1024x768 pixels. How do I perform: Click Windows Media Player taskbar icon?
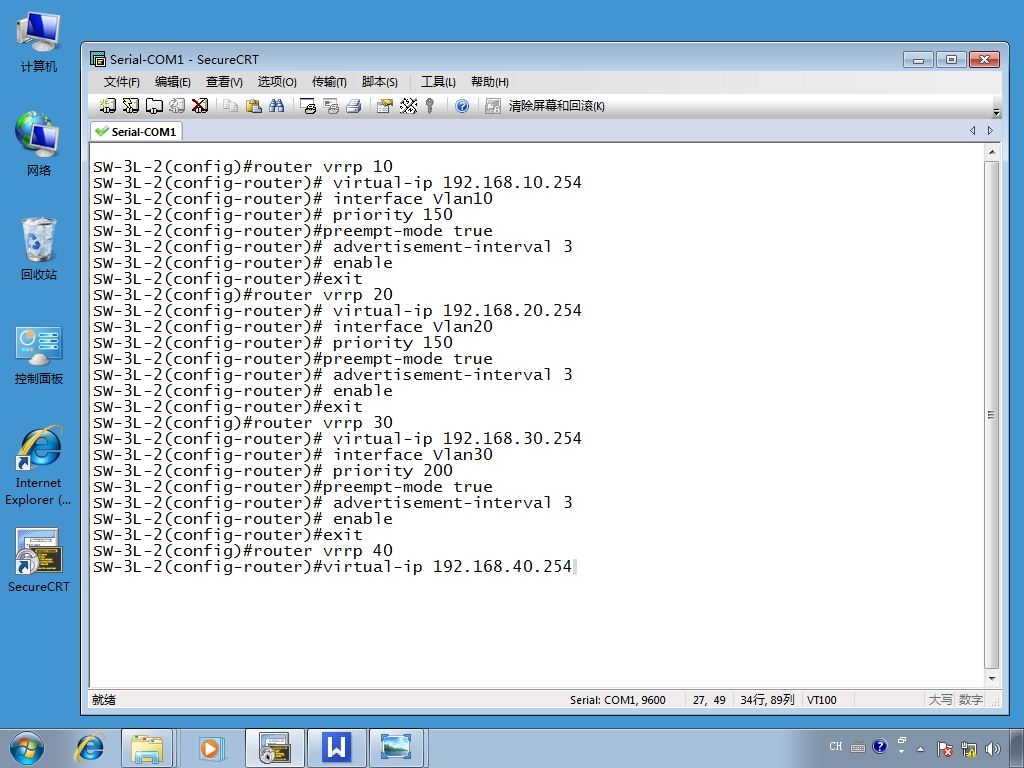[210, 748]
